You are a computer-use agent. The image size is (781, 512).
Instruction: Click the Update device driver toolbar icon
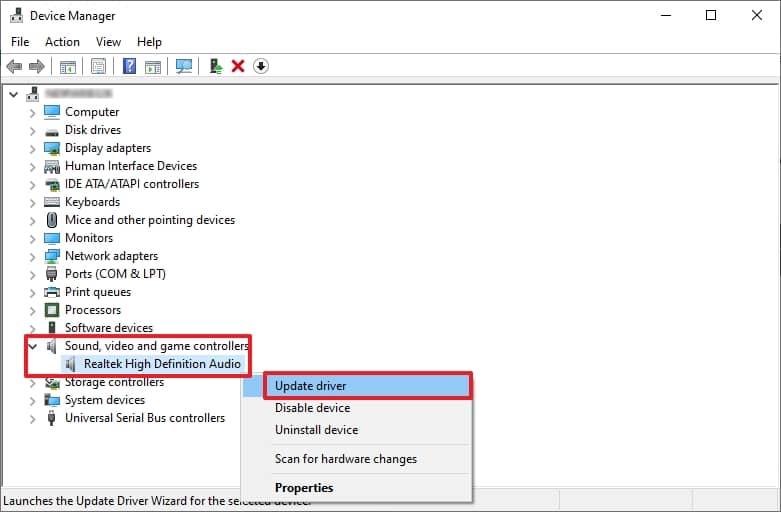click(x=216, y=66)
